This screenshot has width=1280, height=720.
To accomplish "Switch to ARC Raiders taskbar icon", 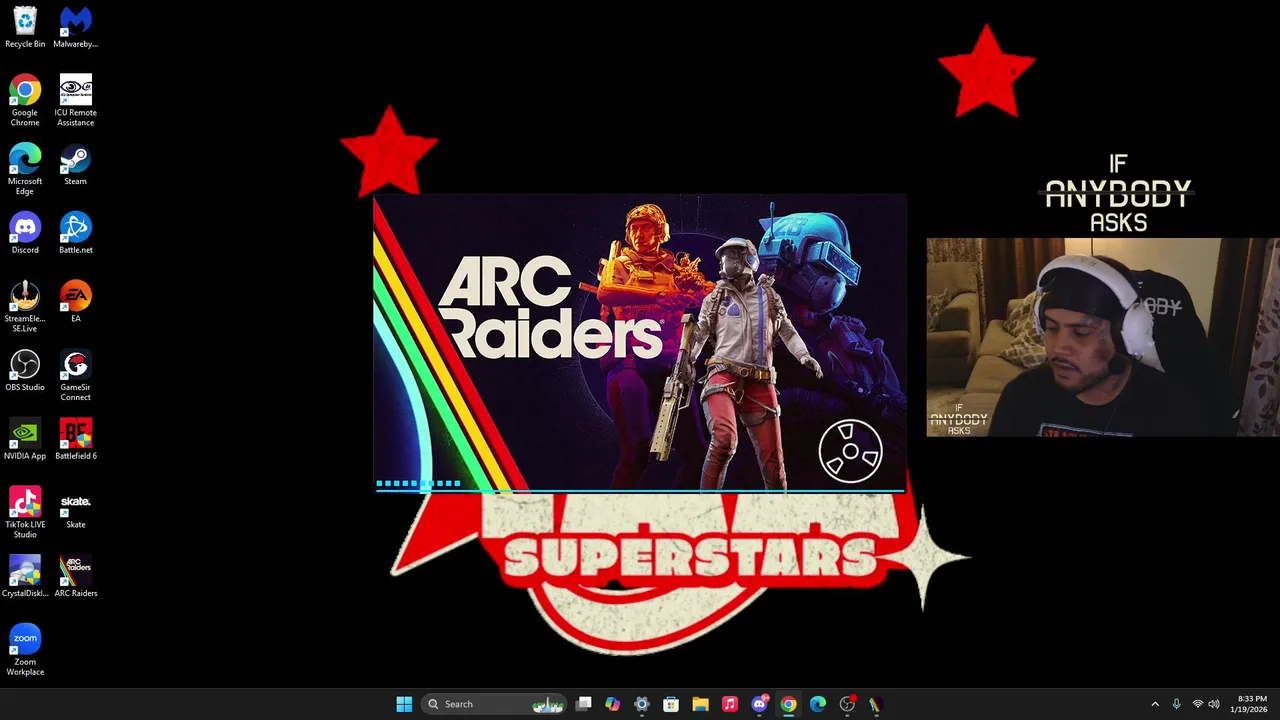I will (875, 704).
